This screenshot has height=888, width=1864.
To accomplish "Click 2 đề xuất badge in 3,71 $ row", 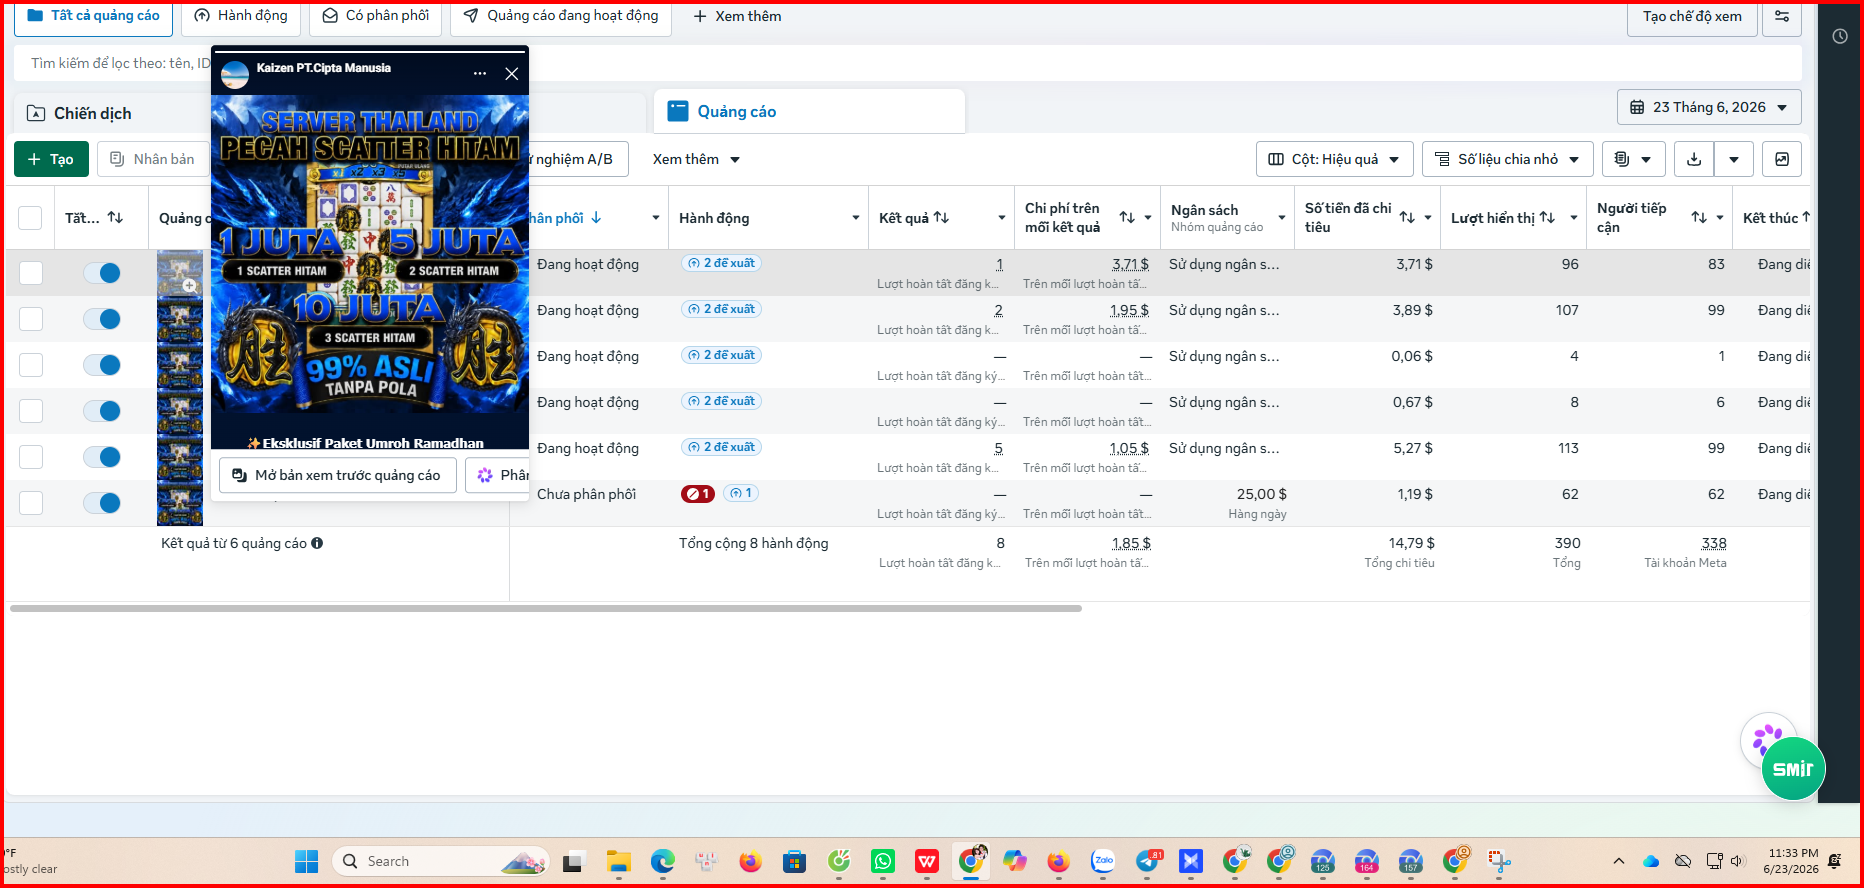I will [x=721, y=263].
